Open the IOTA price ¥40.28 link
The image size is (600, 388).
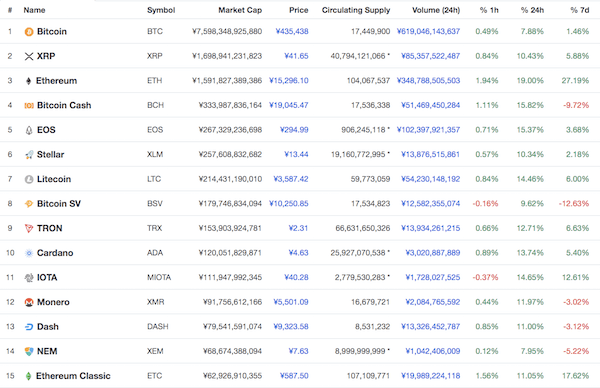click(296, 277)
